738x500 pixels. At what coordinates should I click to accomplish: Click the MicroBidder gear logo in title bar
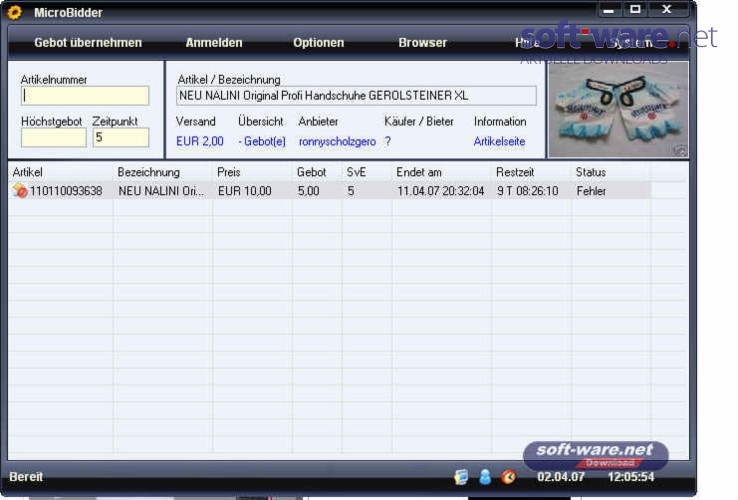click(15, 12)
